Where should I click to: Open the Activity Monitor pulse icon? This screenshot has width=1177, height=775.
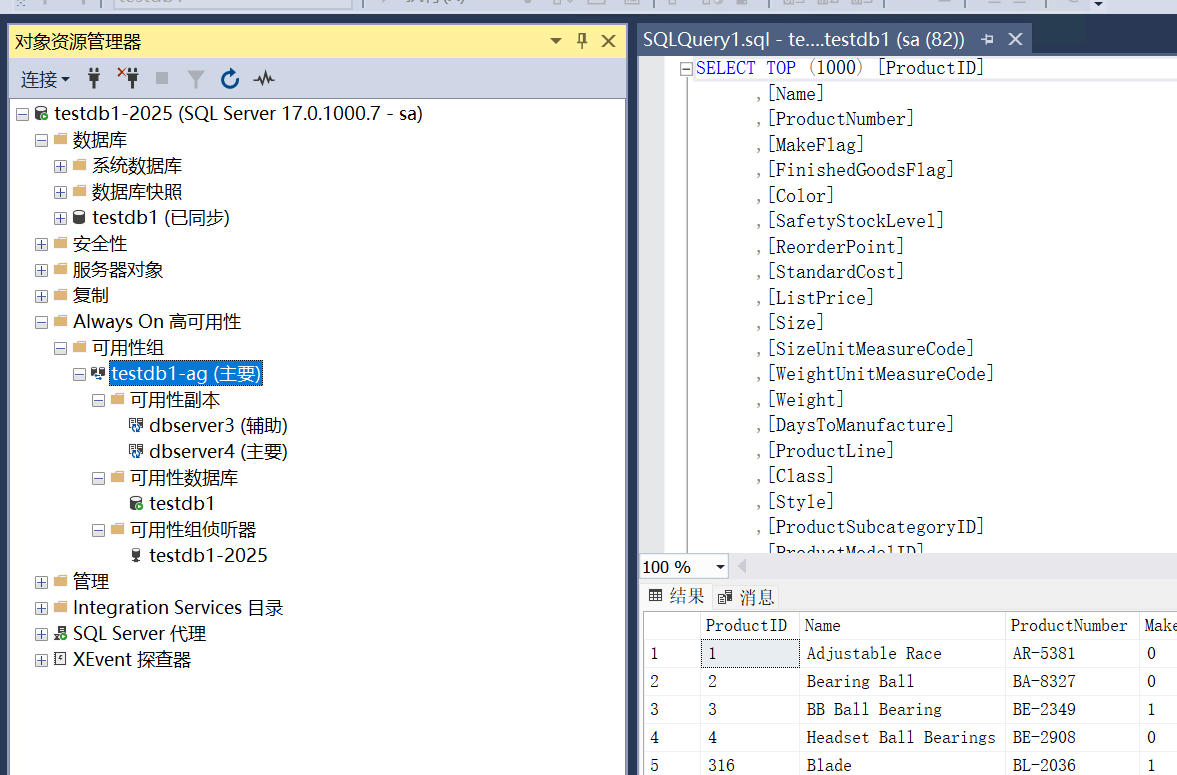[x=264, y=78]
